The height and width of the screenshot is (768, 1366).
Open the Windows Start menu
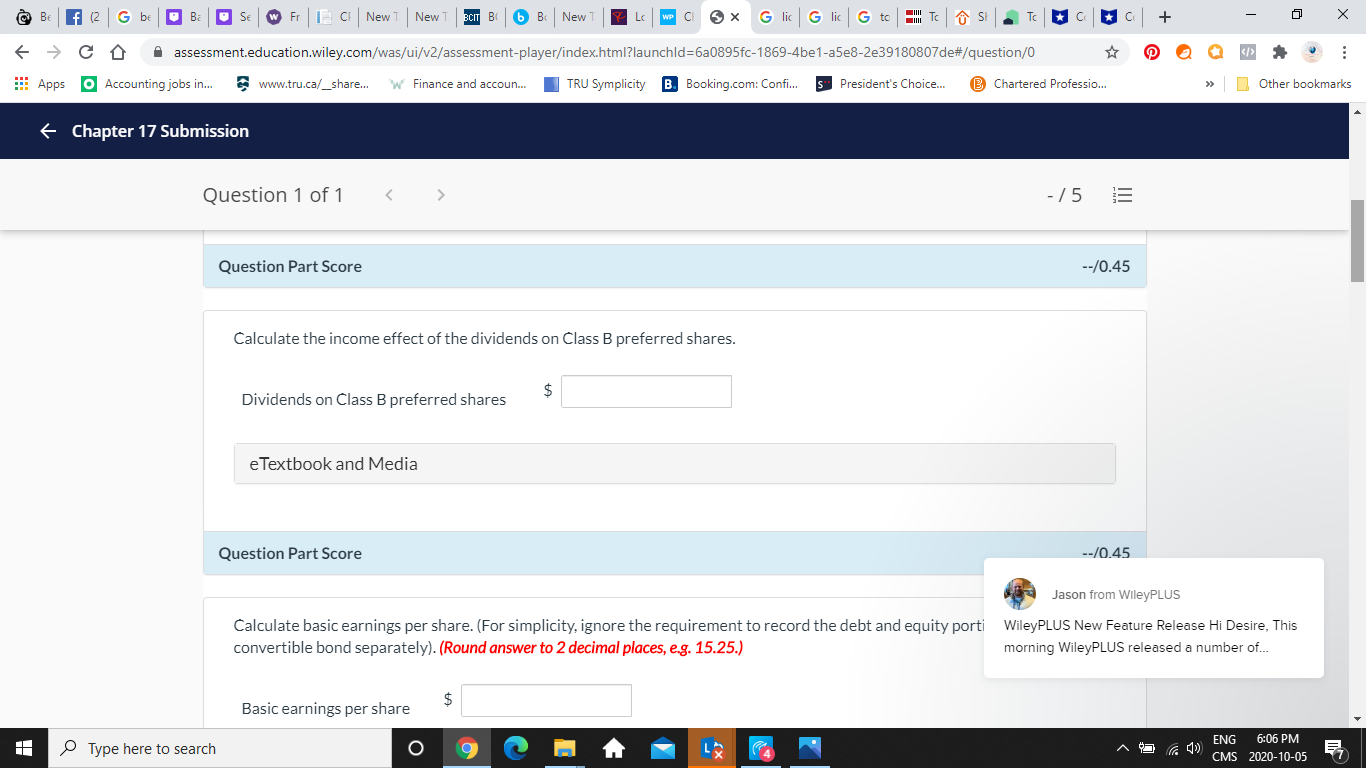click(23, 748)
